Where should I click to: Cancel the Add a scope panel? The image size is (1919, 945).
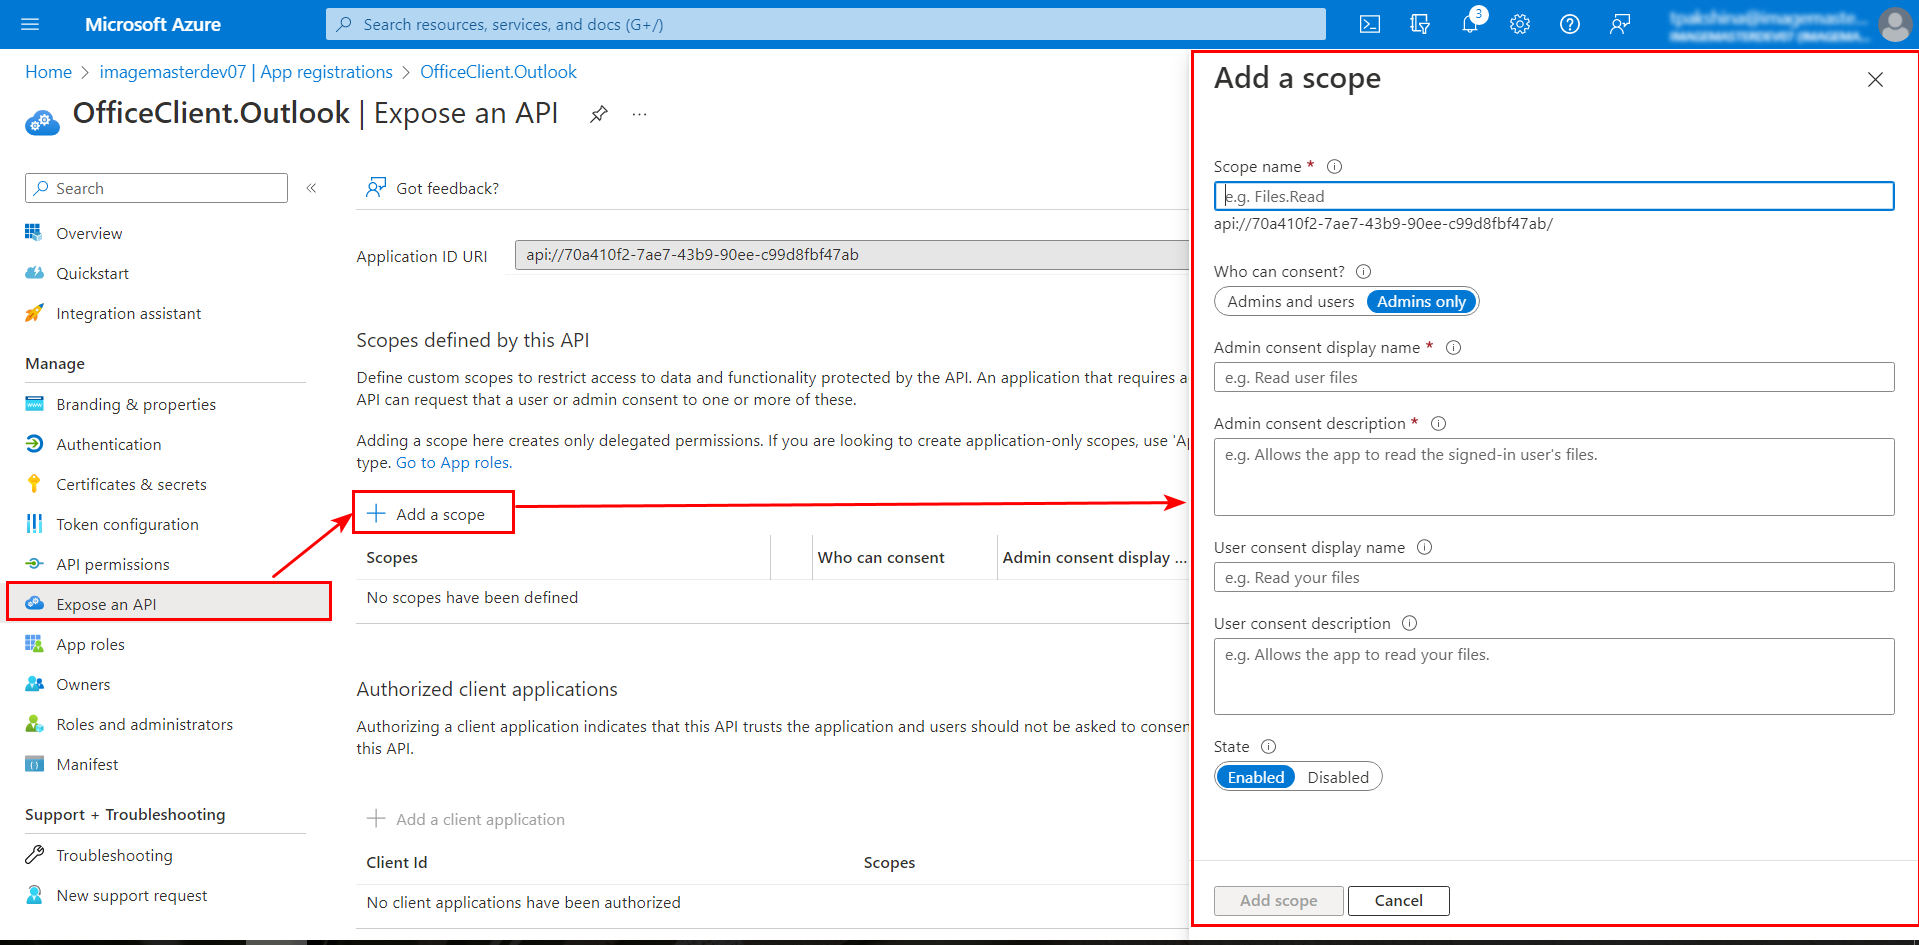pyautogui.click(x=1398, y=901)
